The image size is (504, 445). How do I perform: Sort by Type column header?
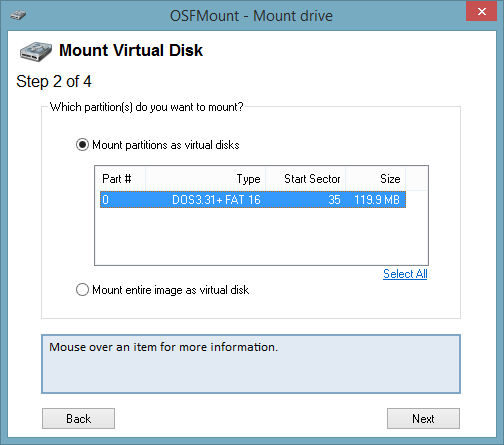(x=205, y=179)
